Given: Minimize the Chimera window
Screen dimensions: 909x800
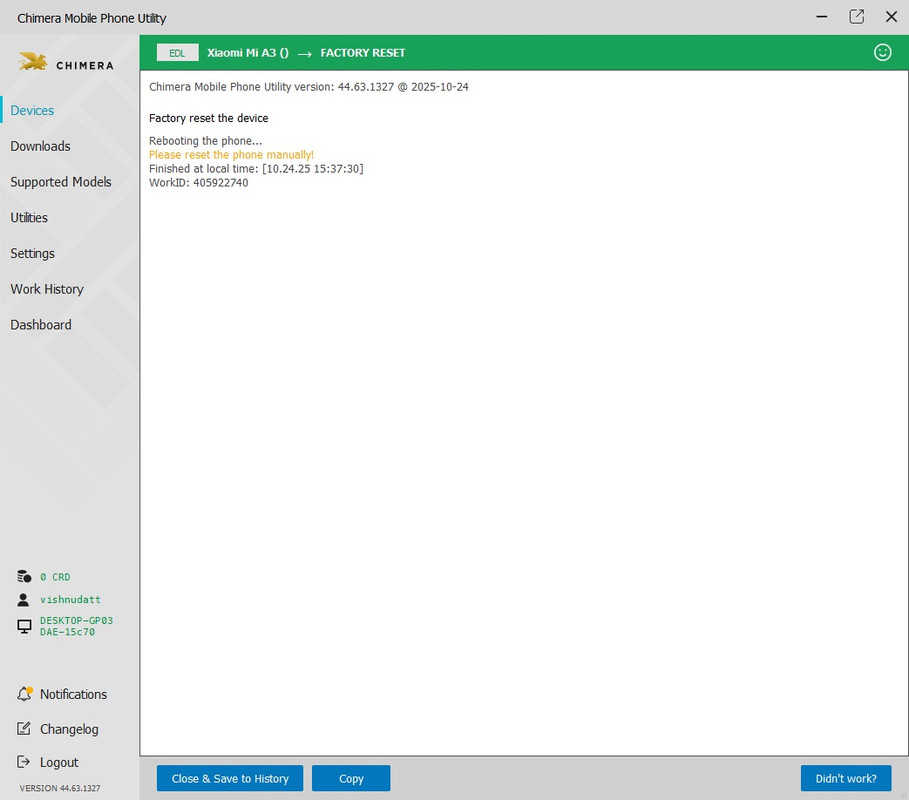Looking at the screenshot, I should 821,17.
